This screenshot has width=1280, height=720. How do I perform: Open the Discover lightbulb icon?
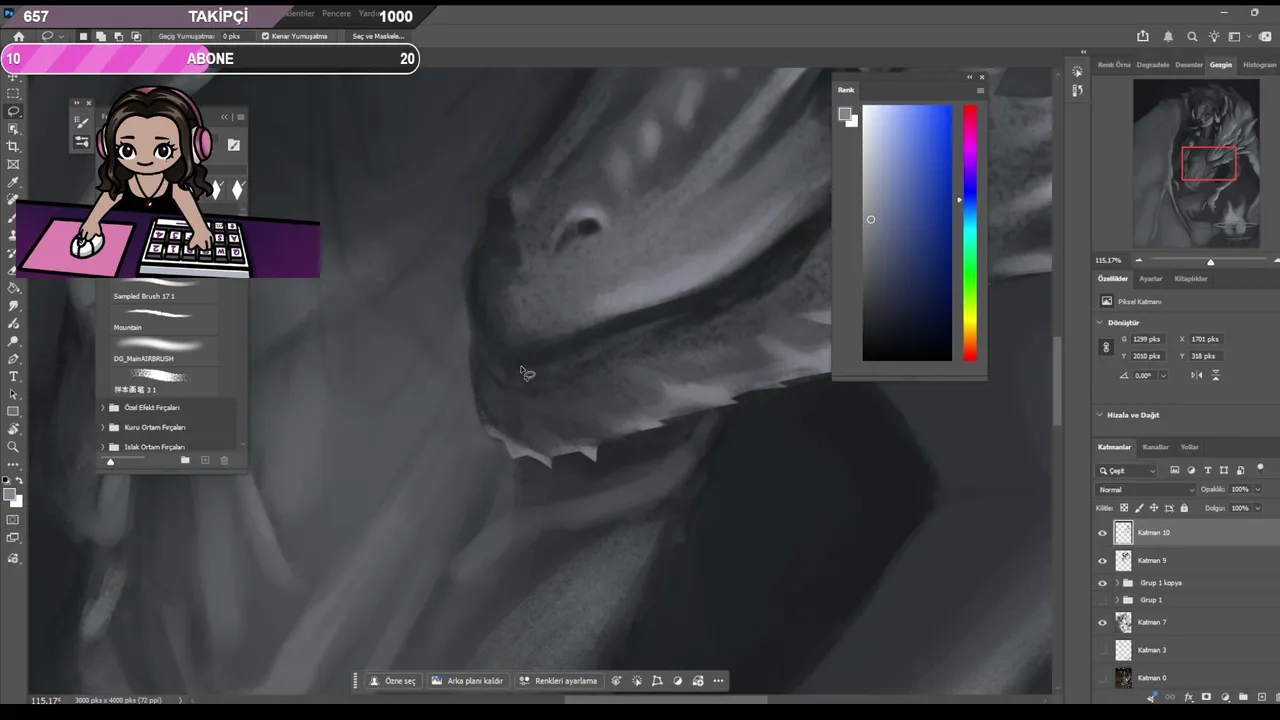tap(1214, 36)
